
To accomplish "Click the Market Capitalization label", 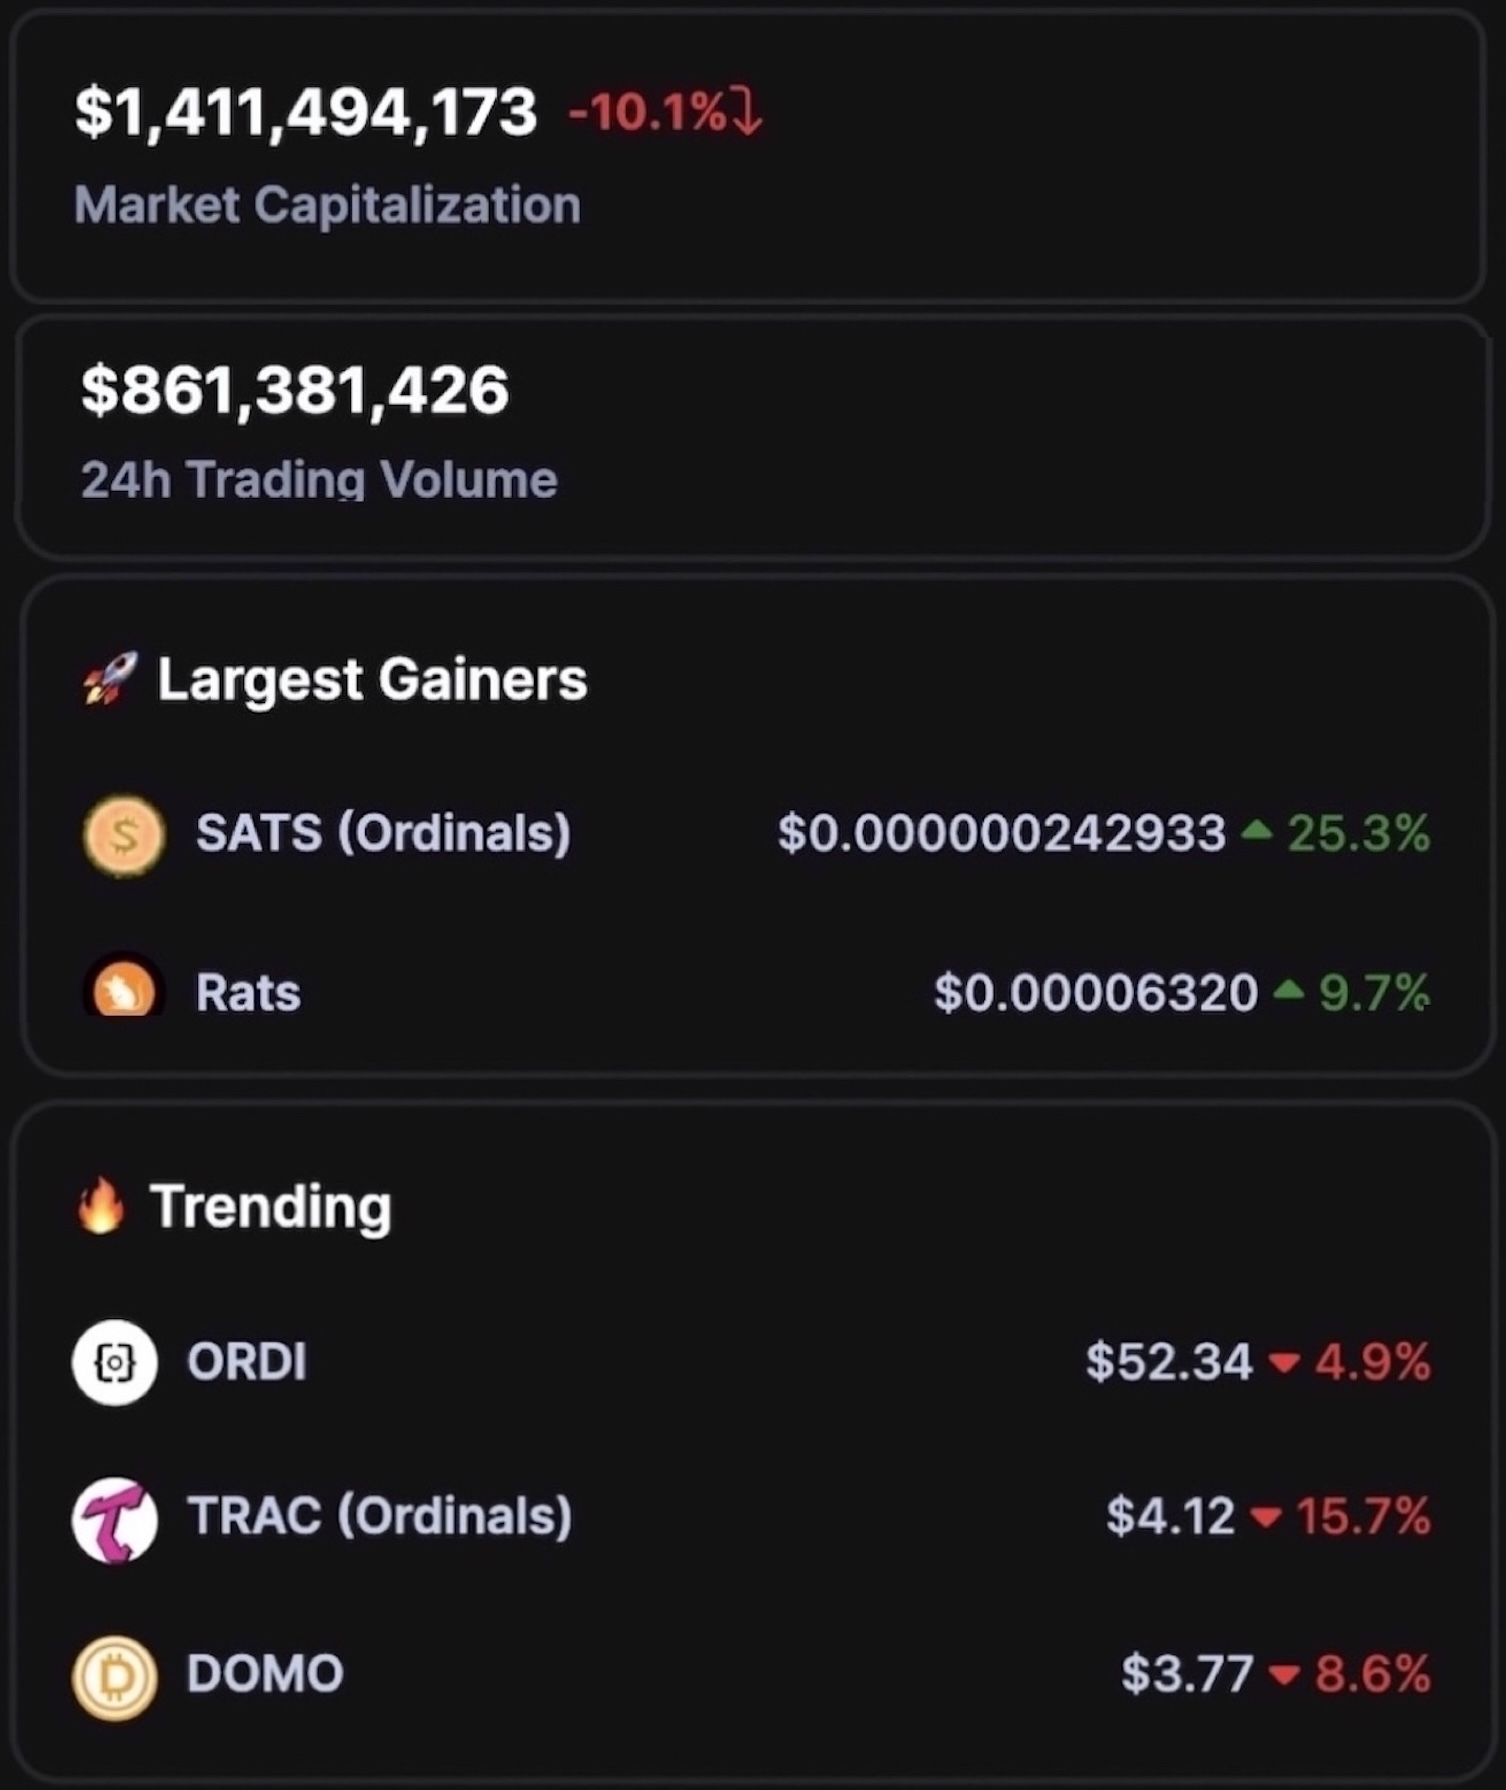I will pyautogui.click(x=328, y=206).
